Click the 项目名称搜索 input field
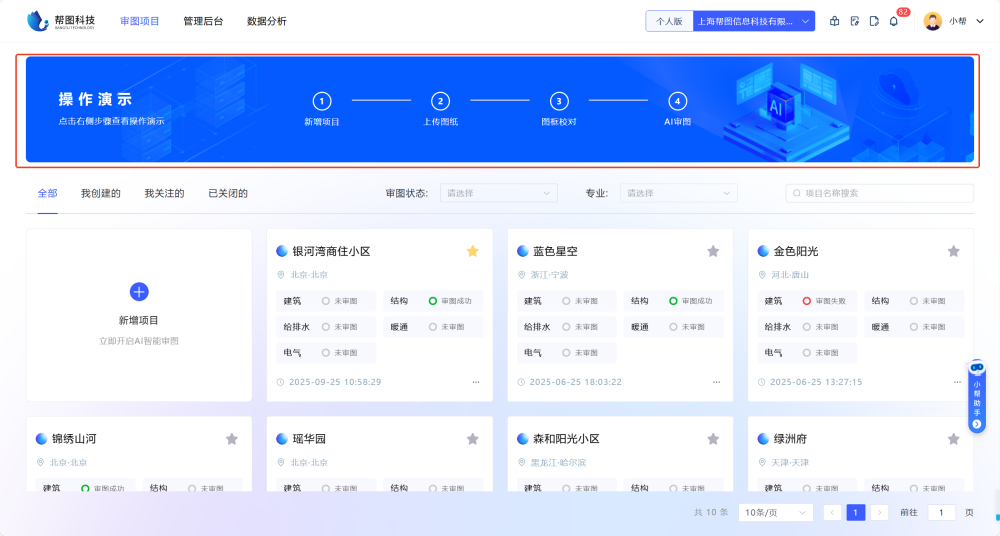The width and height of the screenshot is (1000, 536). point(885,193)
